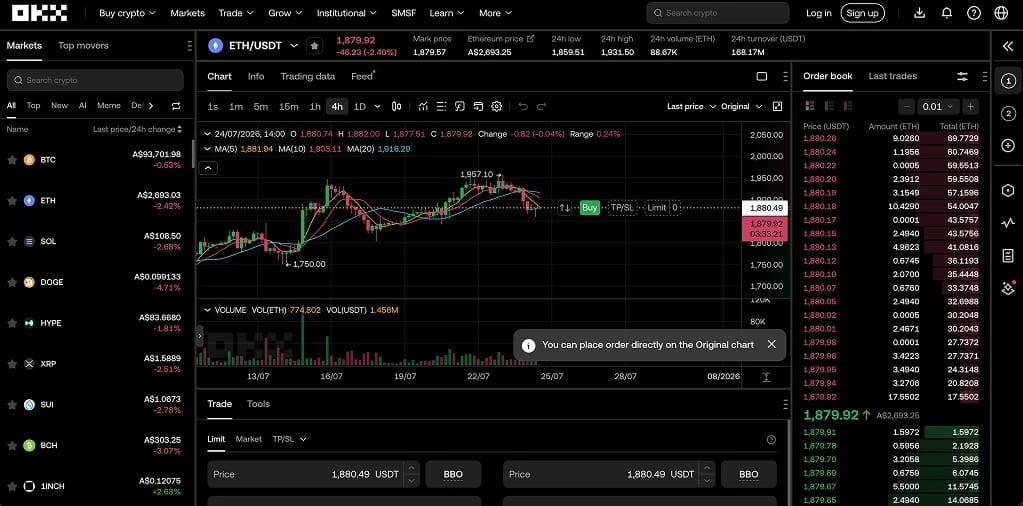Open chart settings gear icon

click(x=496, y=106)
